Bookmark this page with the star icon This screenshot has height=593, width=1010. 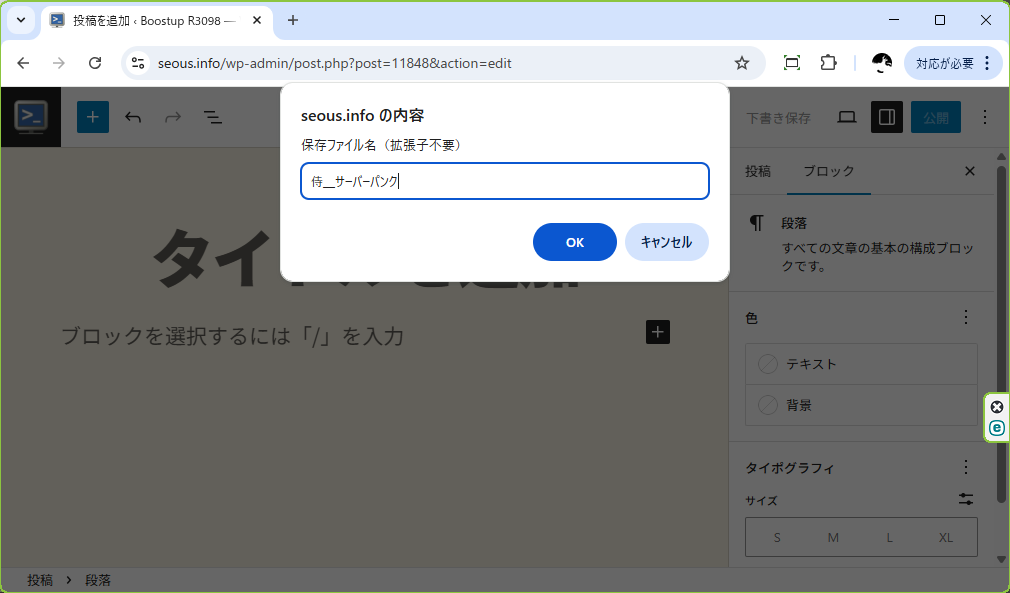click(x=742, y=63)
